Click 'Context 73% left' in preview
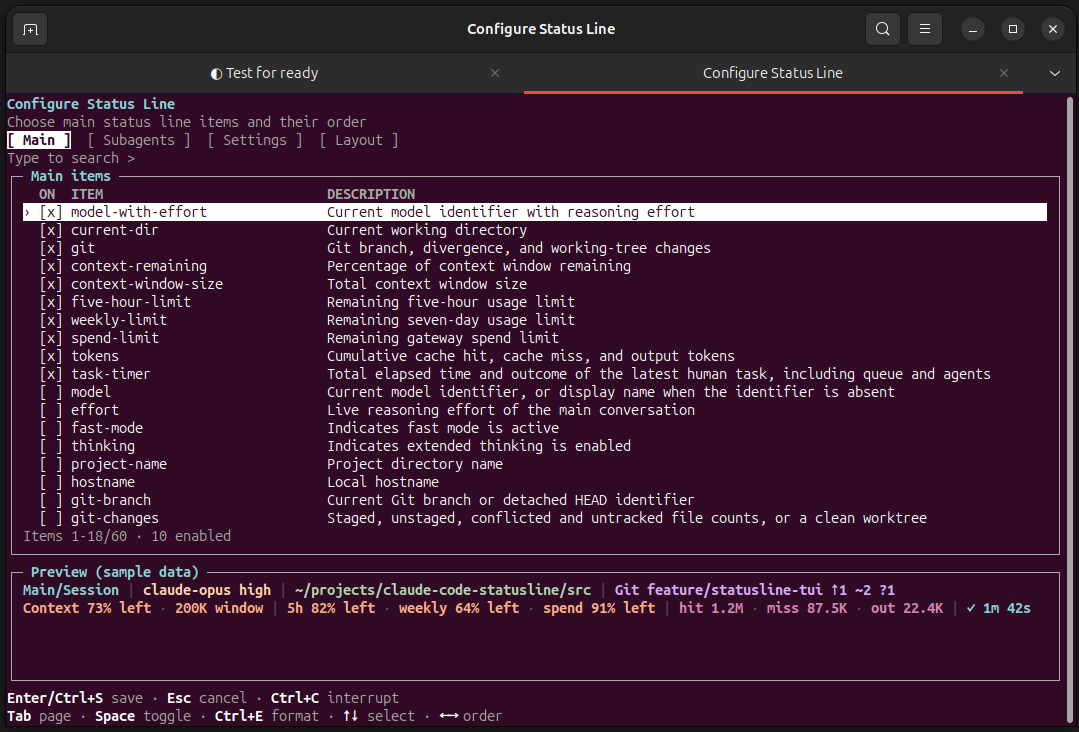1079x732 pixels. (87, 608)
